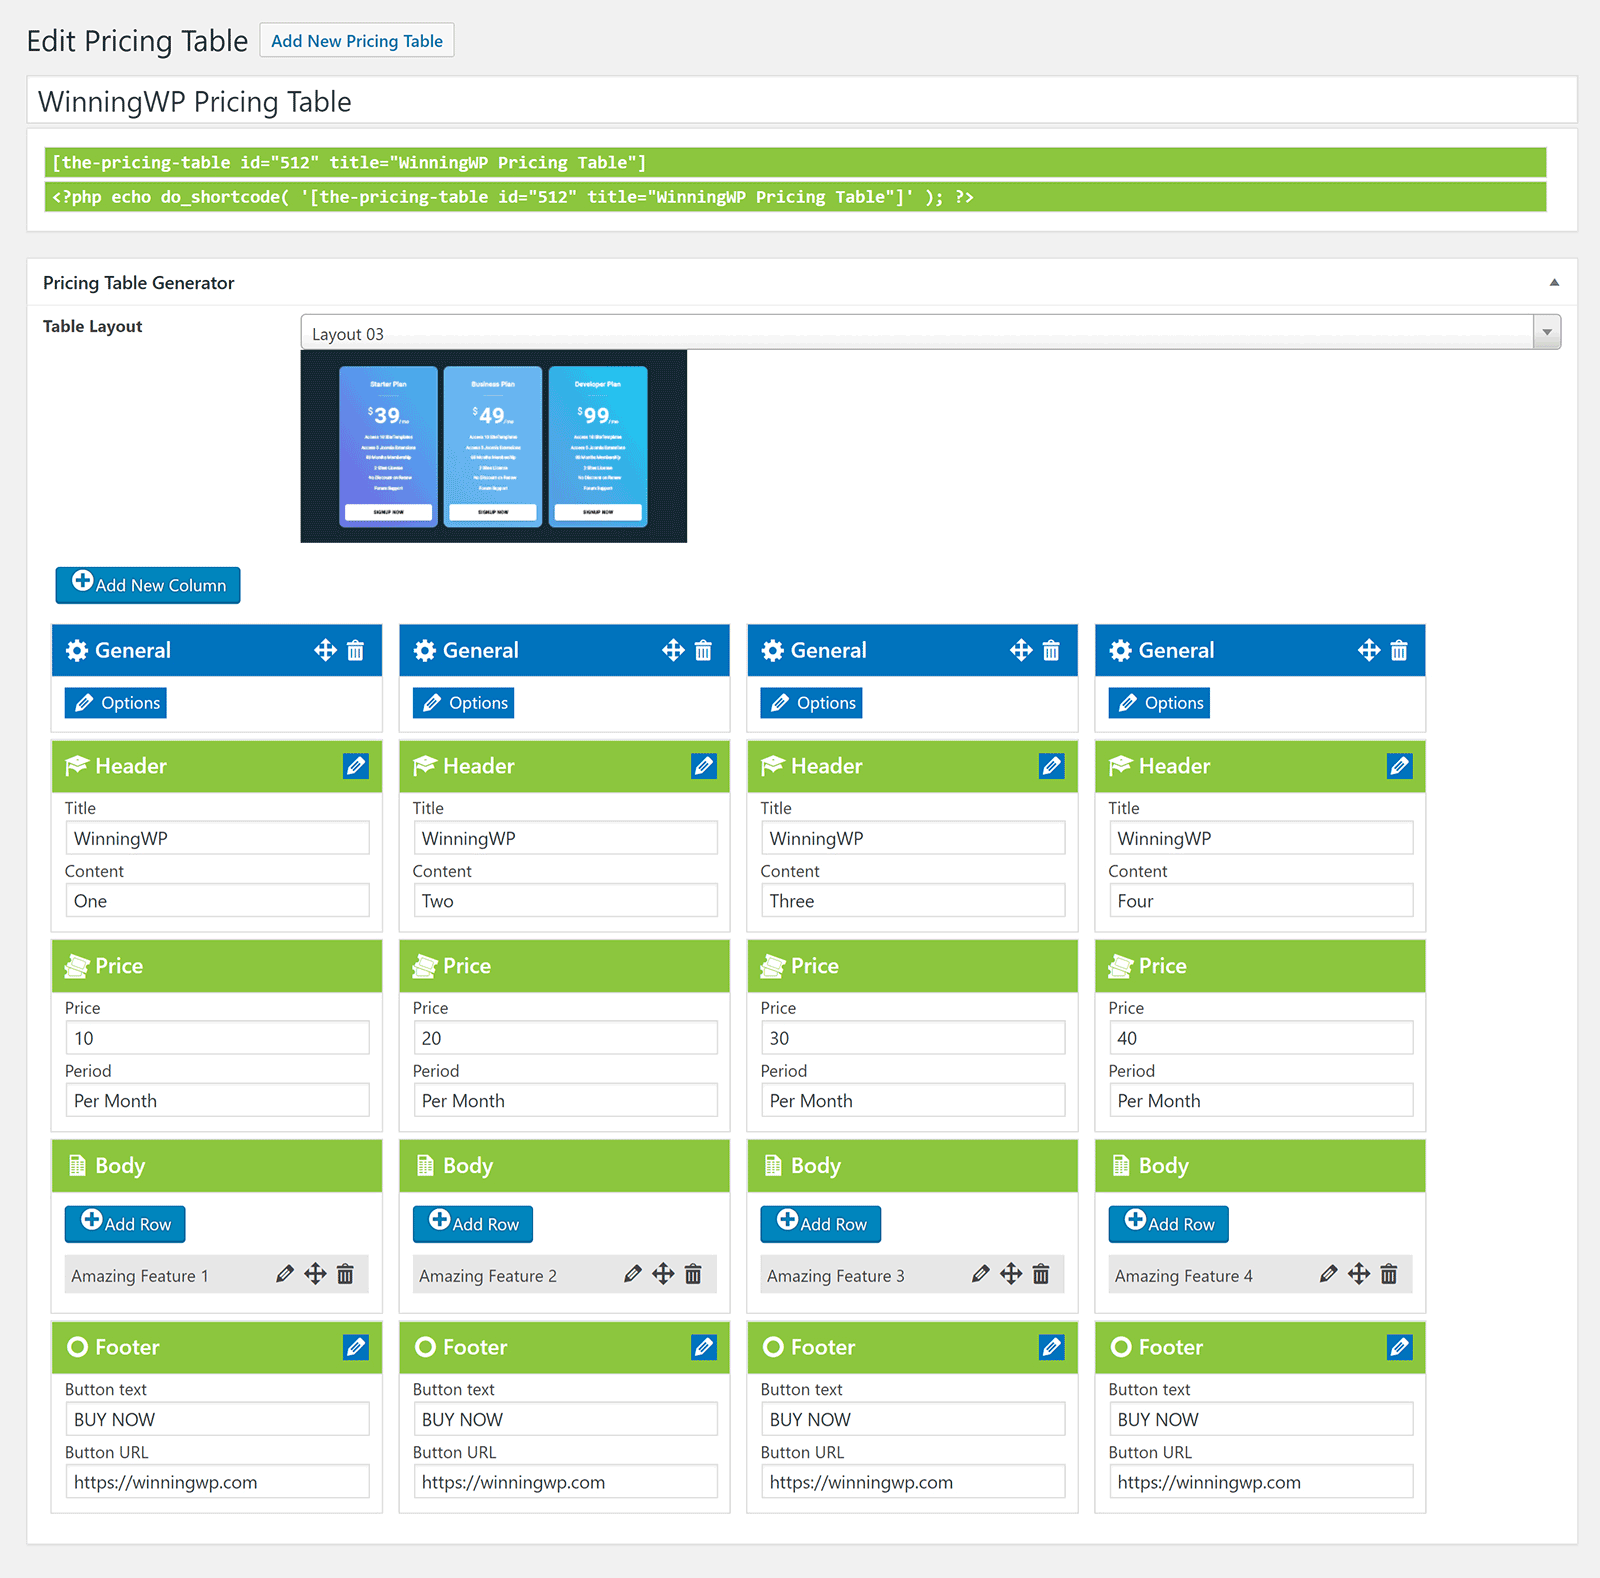Edit the fourth column Header via pencil icon

[x=1400, y=766]
